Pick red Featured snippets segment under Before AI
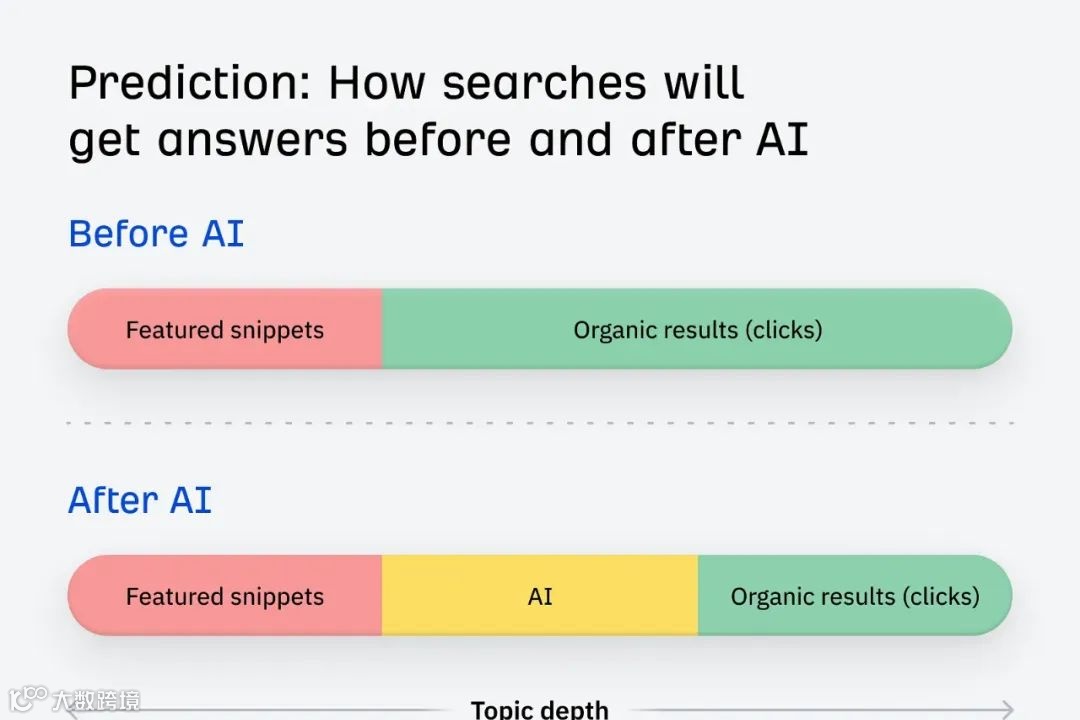Screen dimensions: 1080x720 225,330
